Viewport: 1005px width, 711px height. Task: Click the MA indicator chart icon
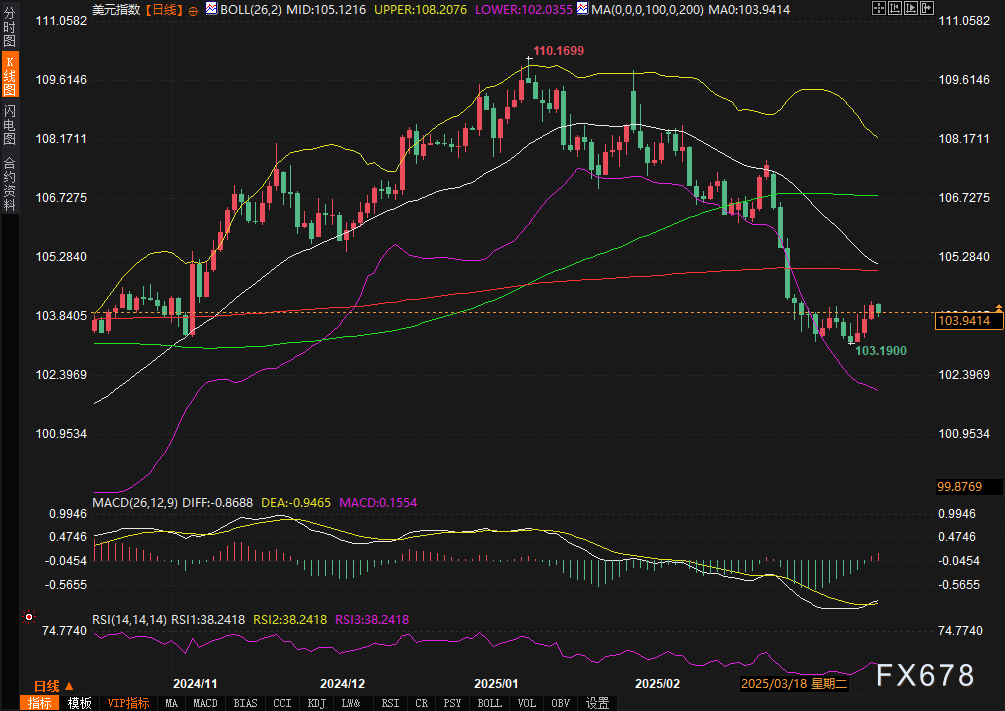point(582,9)
